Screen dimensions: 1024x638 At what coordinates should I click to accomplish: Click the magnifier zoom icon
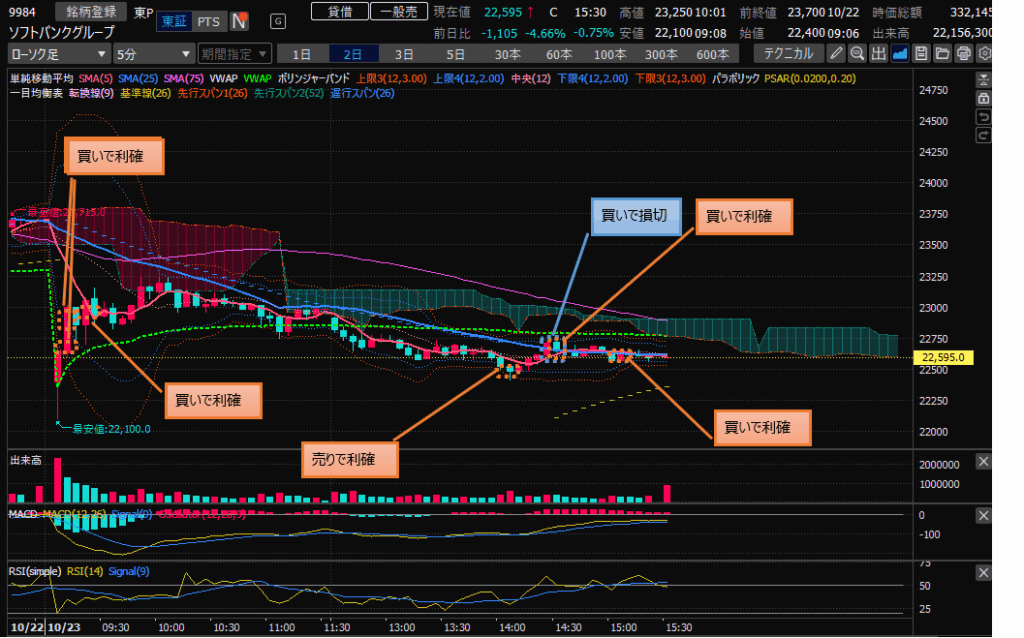(x=857, y=54)
